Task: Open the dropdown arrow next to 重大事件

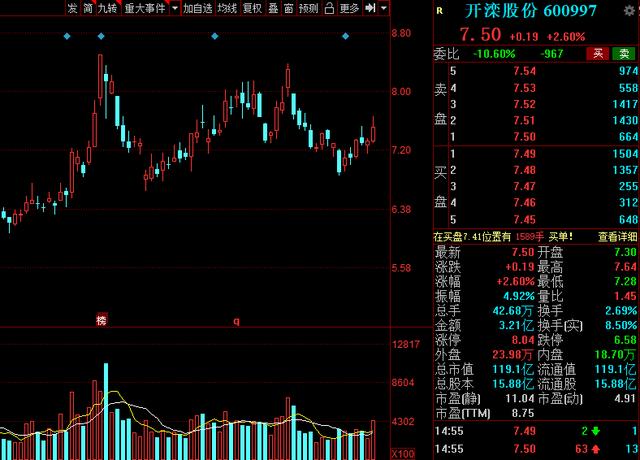Action: (x=175, y=8)
